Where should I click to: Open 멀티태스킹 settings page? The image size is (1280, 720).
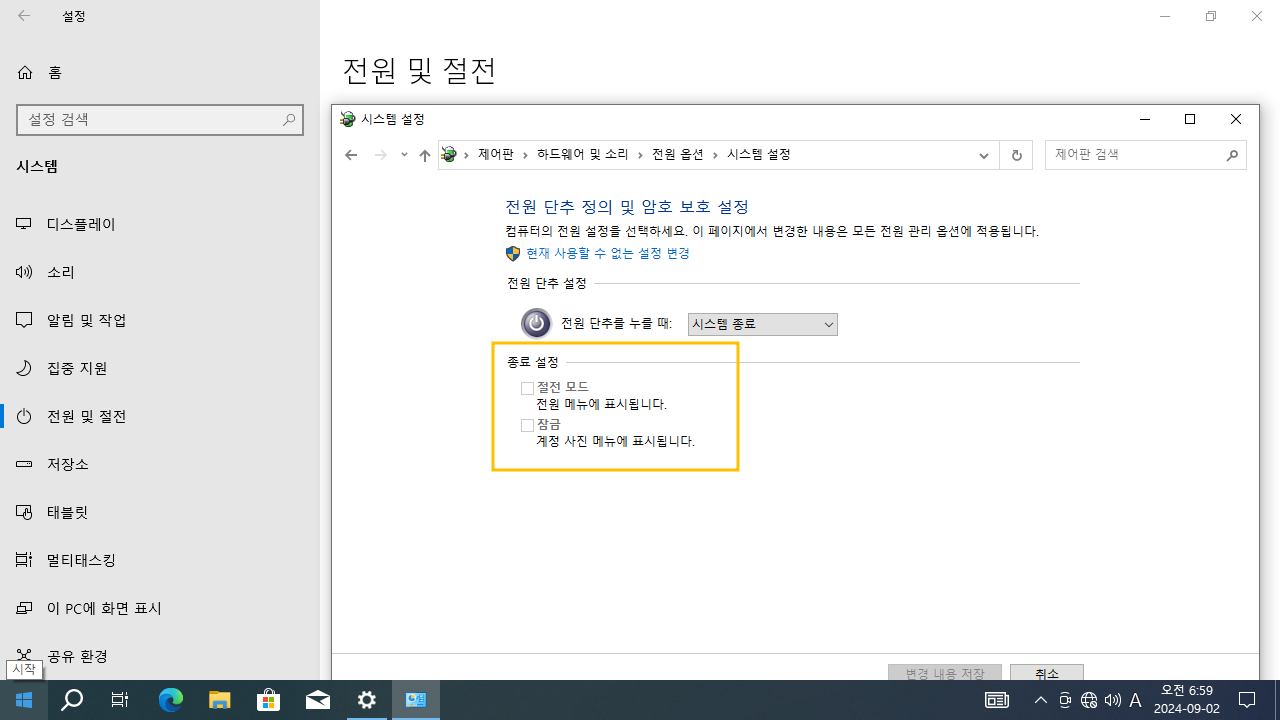coord(160,560)
